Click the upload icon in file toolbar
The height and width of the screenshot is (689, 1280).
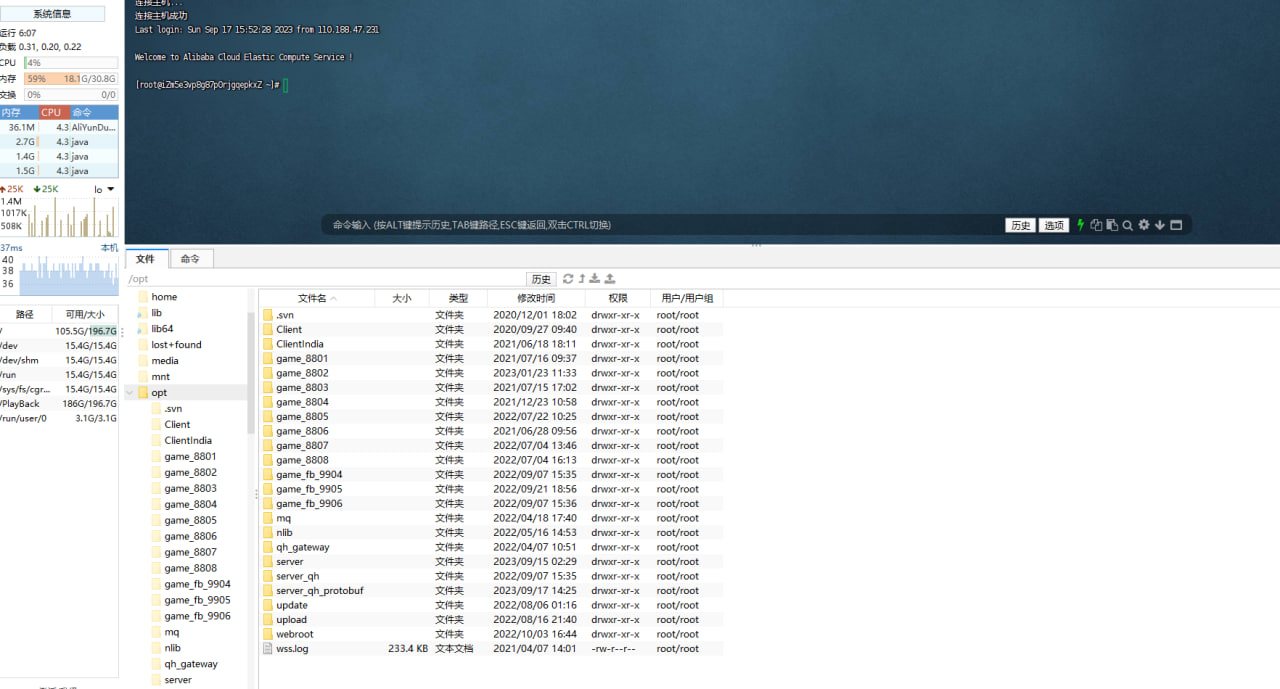610,279
